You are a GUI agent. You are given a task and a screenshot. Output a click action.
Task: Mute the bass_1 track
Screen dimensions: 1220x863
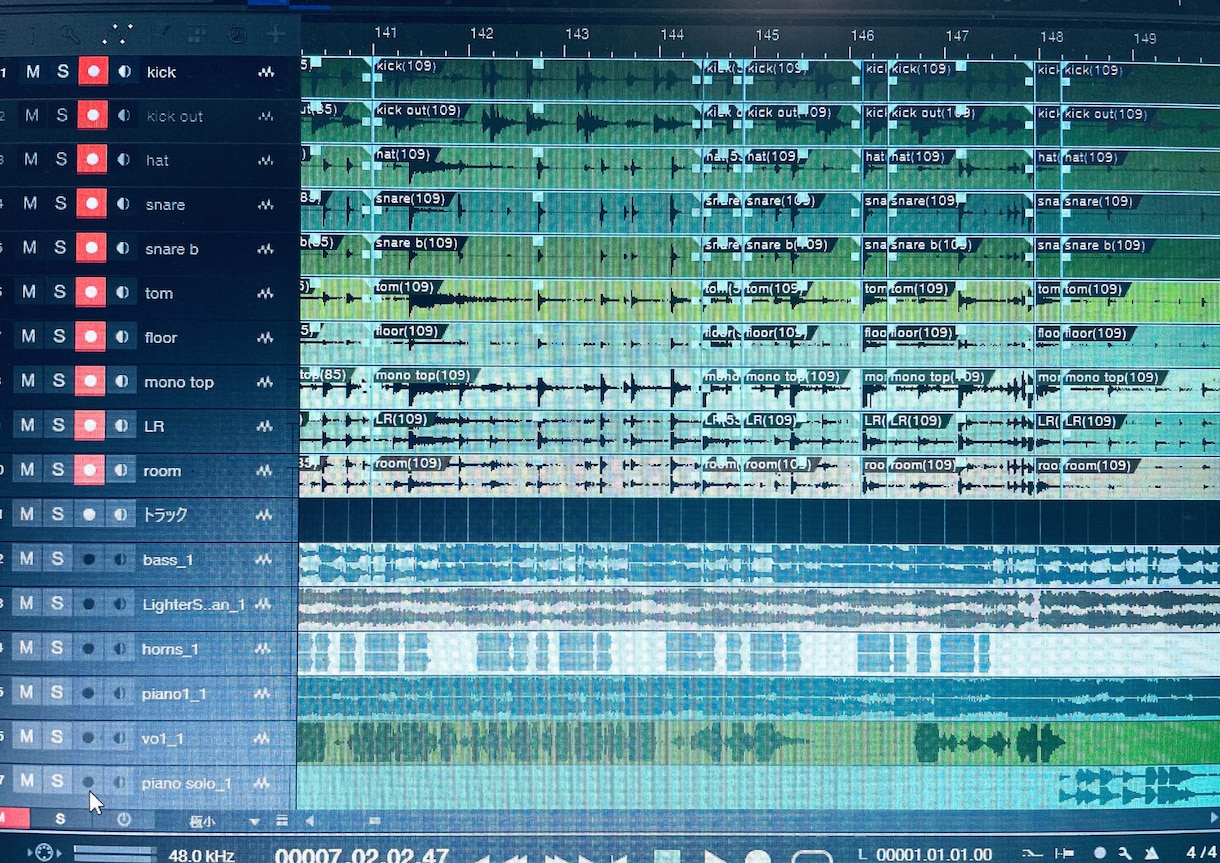(27, 559)
